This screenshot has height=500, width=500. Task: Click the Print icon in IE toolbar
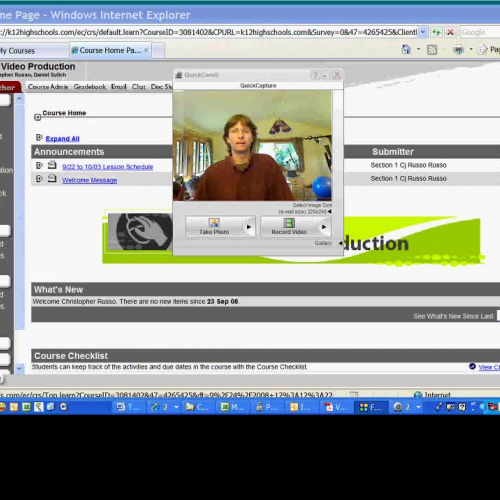tap(459, 50)
